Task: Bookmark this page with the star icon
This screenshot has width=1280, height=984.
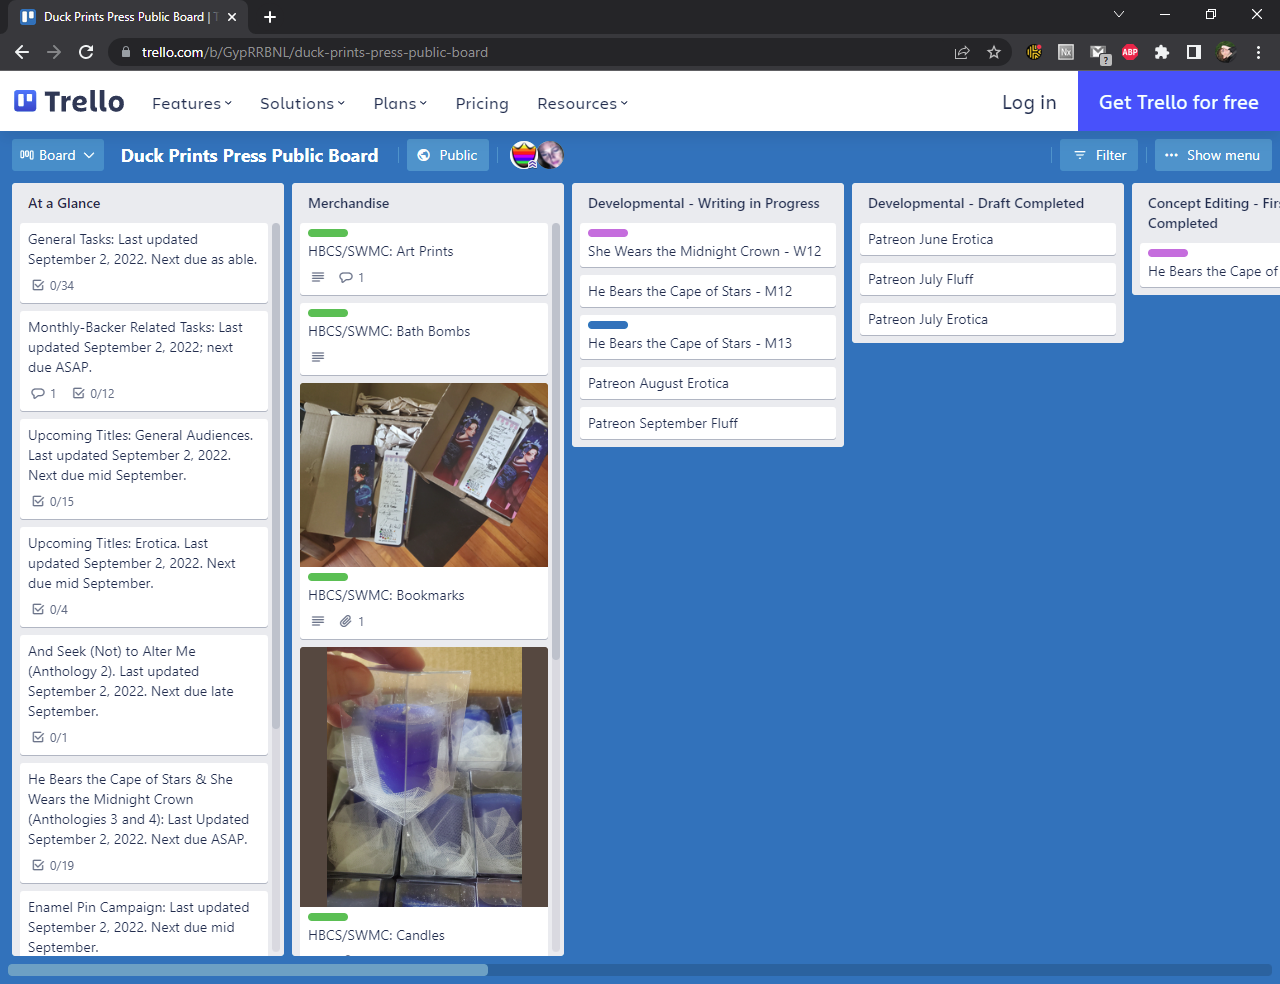Action: [994, 52]
